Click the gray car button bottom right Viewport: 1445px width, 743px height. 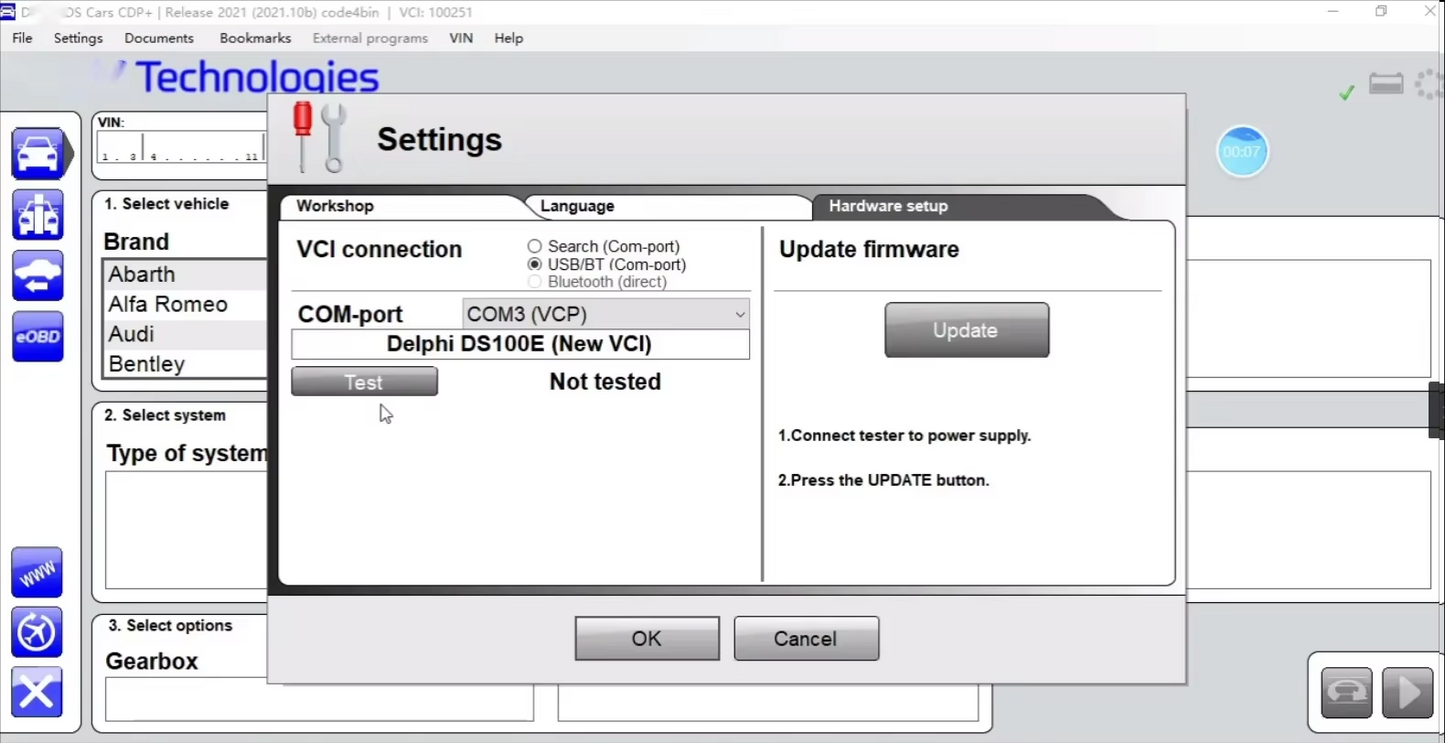tap(1346, 692)
